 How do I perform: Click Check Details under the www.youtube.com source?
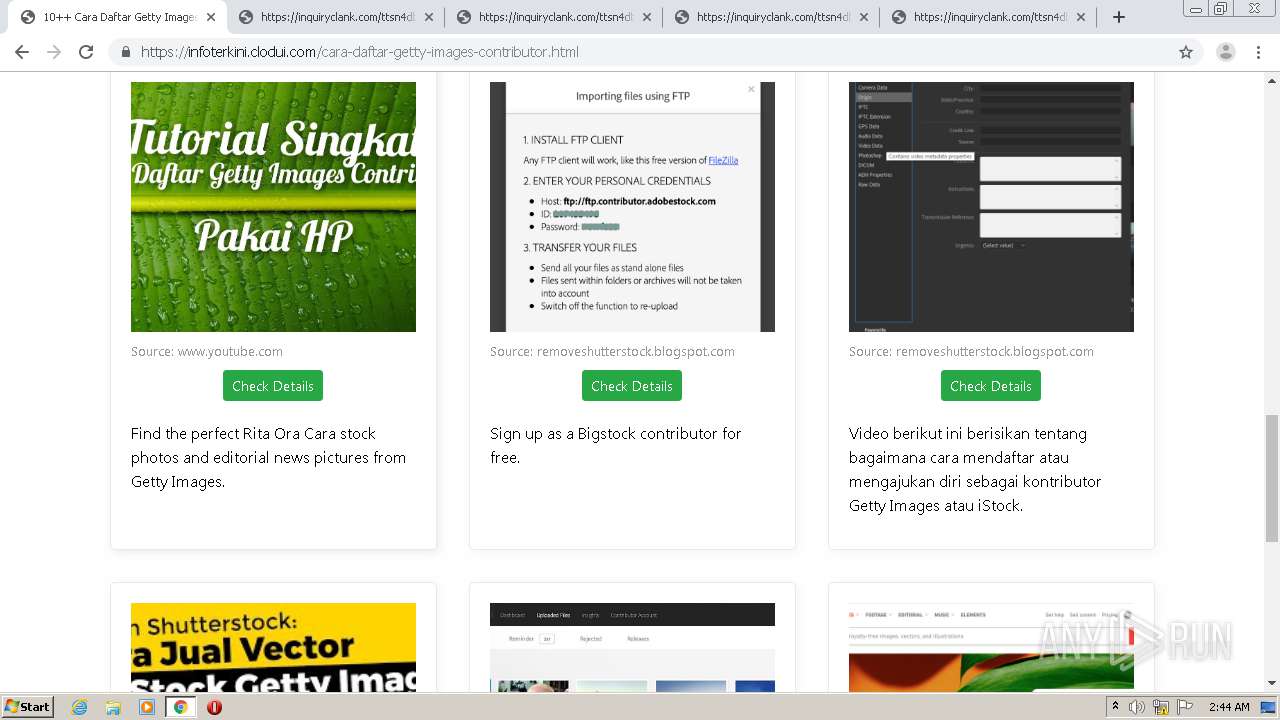pyautogui.click(x=273, y=386)
